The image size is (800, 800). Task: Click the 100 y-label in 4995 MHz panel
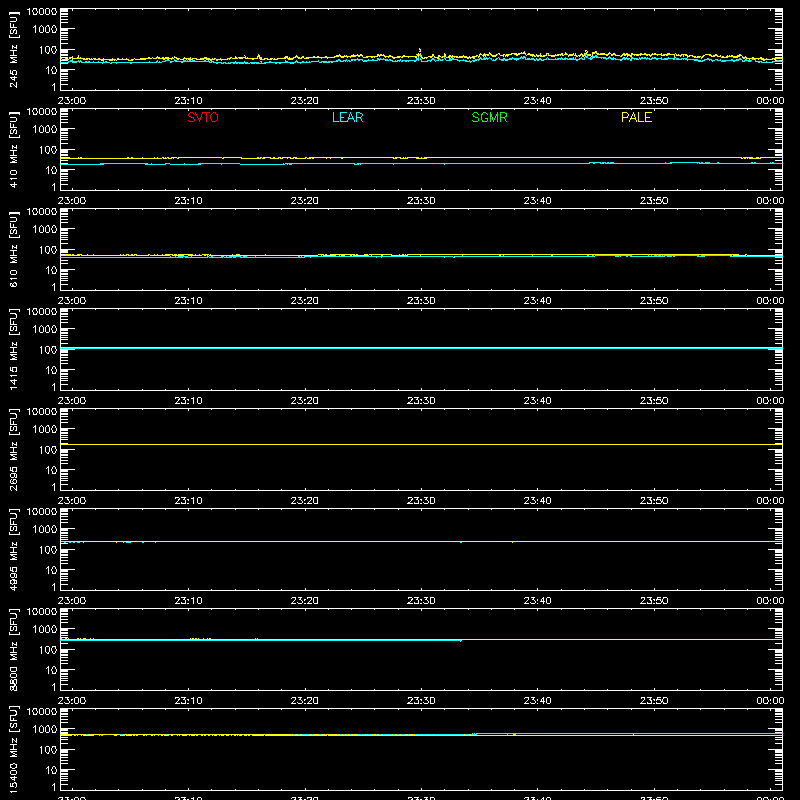point(48,550)
